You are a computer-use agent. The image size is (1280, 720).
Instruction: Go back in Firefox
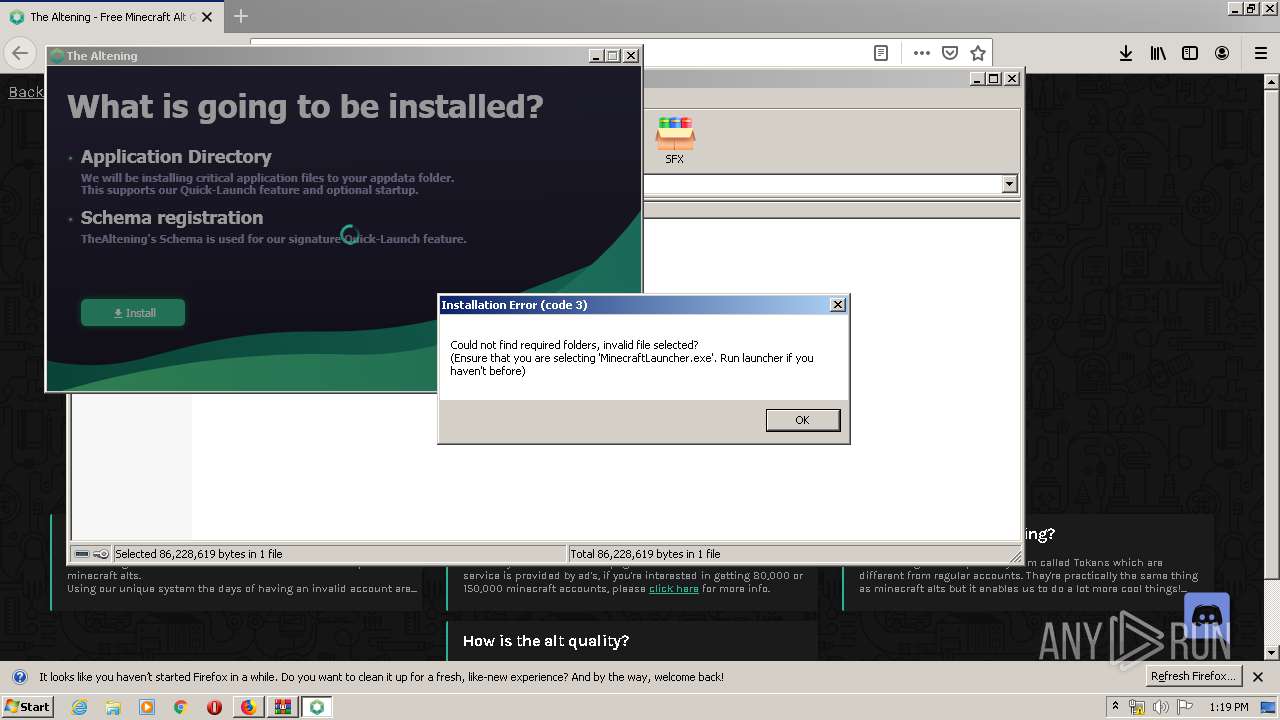coord(20,53)
